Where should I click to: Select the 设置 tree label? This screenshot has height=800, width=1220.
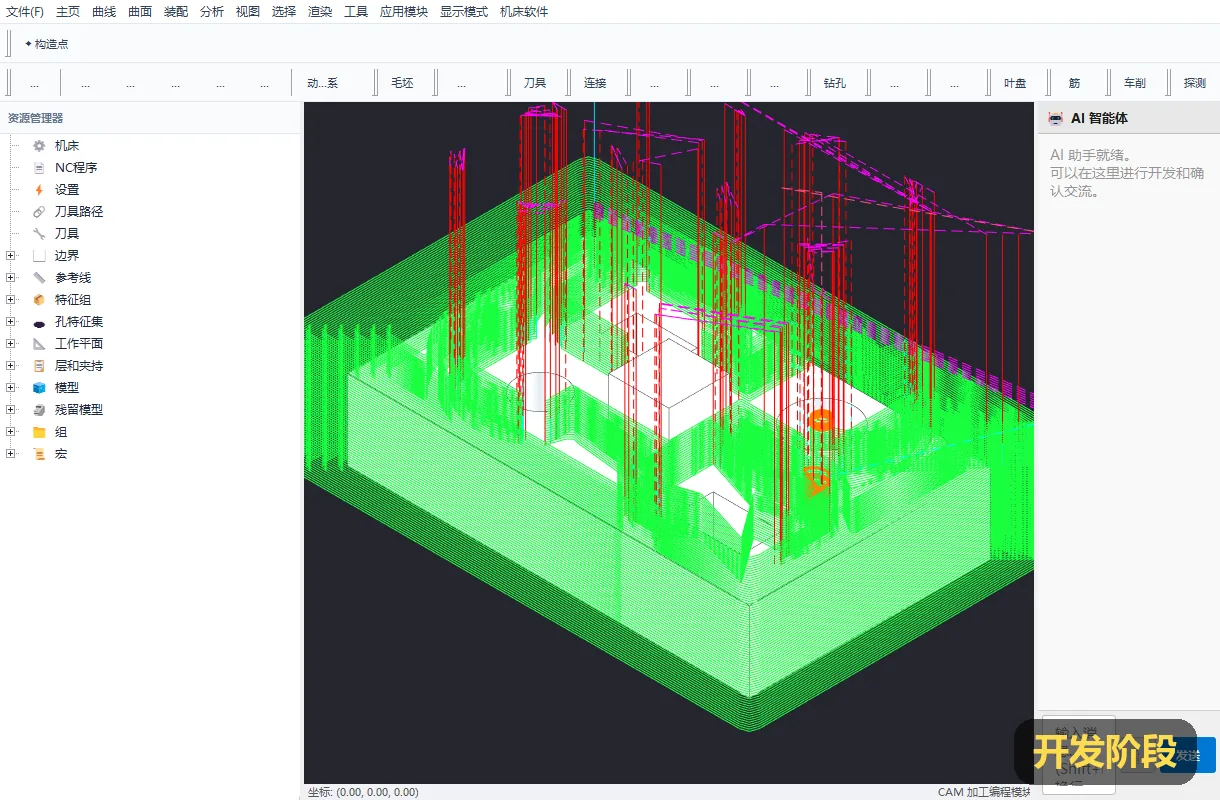67,190
